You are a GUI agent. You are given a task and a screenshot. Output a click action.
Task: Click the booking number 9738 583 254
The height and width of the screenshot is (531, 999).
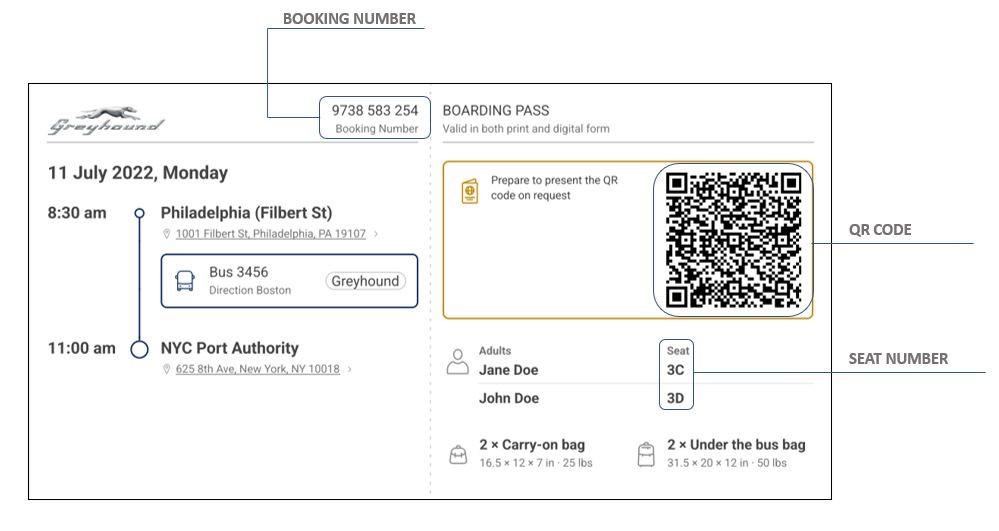(x=375, y=110)
